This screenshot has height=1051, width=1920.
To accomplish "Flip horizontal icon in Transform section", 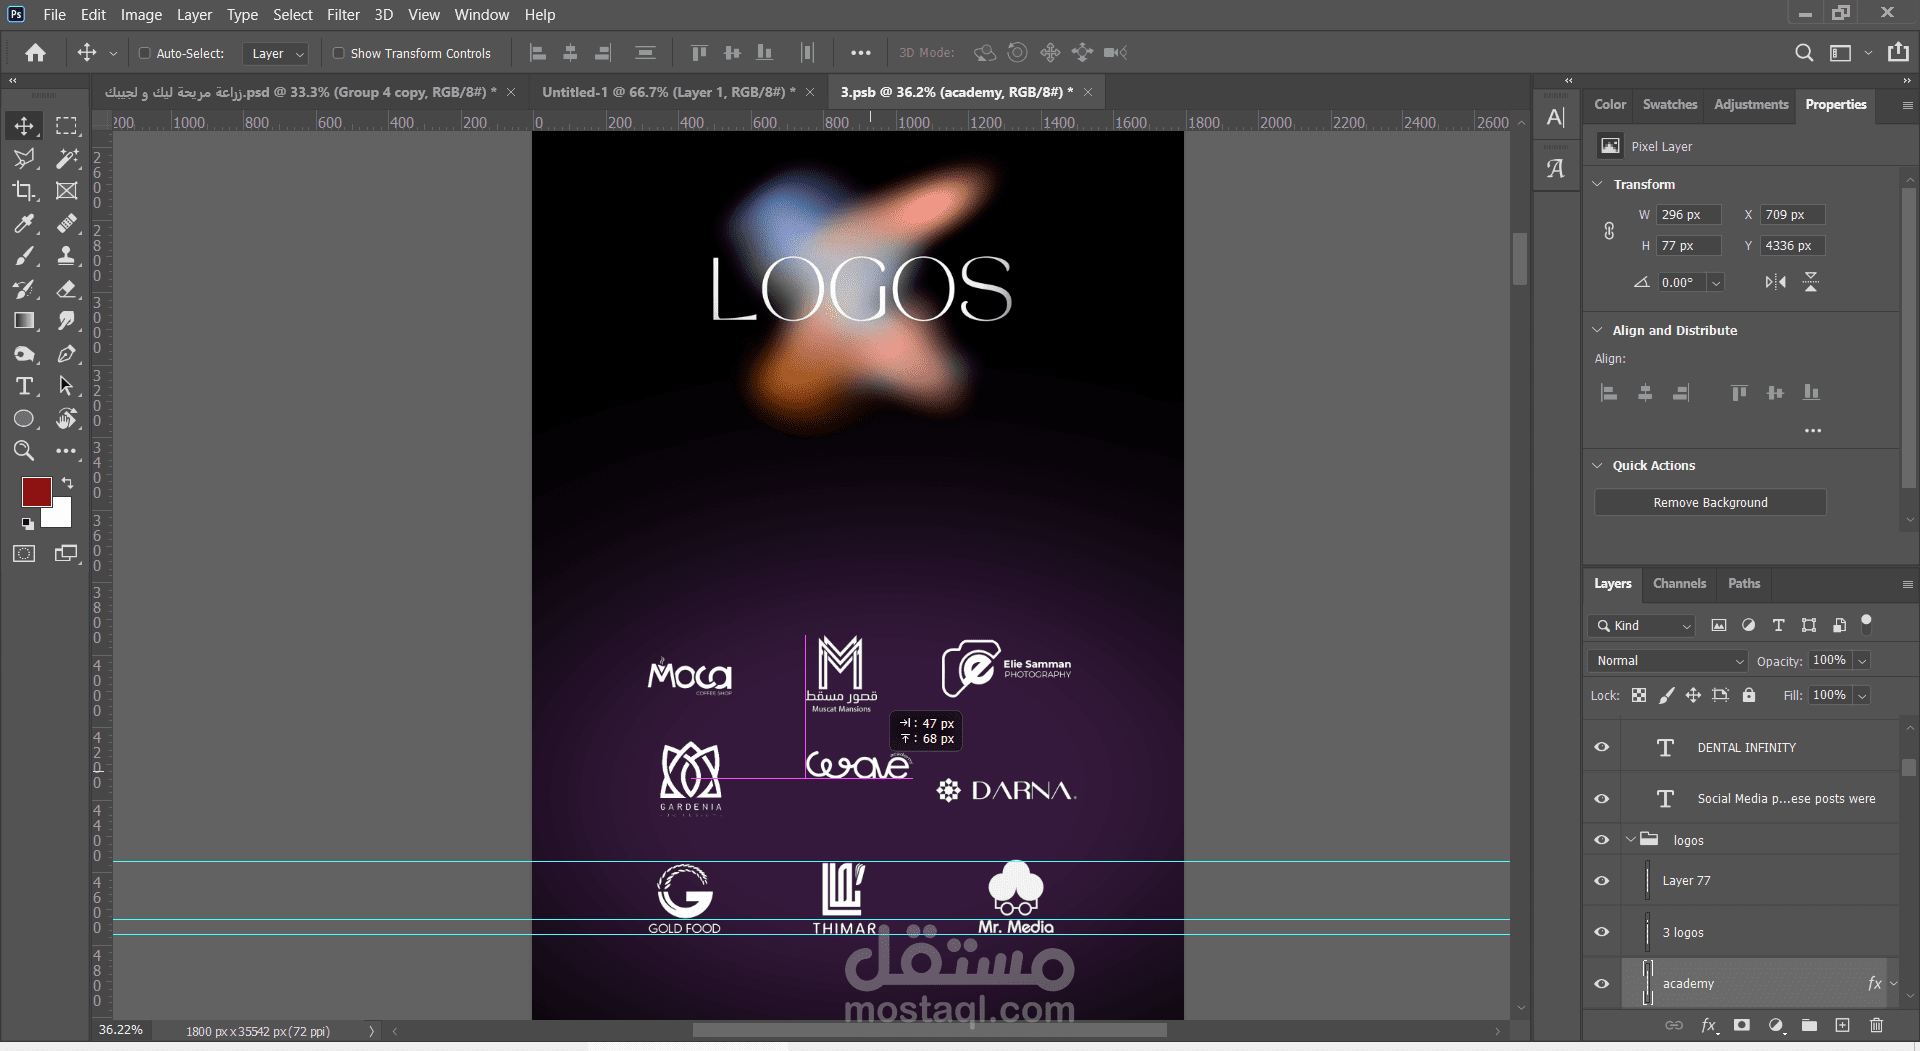I will click(x=1775, y=282).
